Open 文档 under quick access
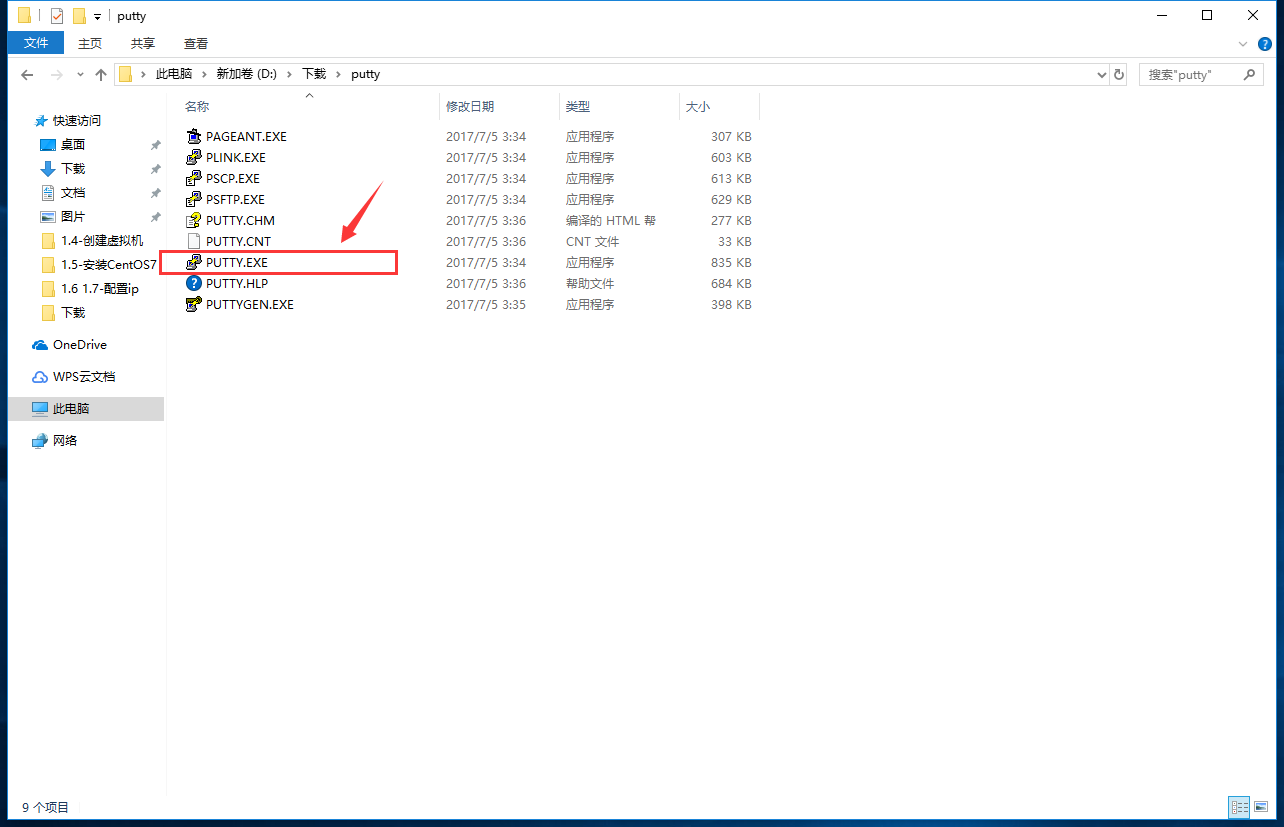 click(72, 193)
